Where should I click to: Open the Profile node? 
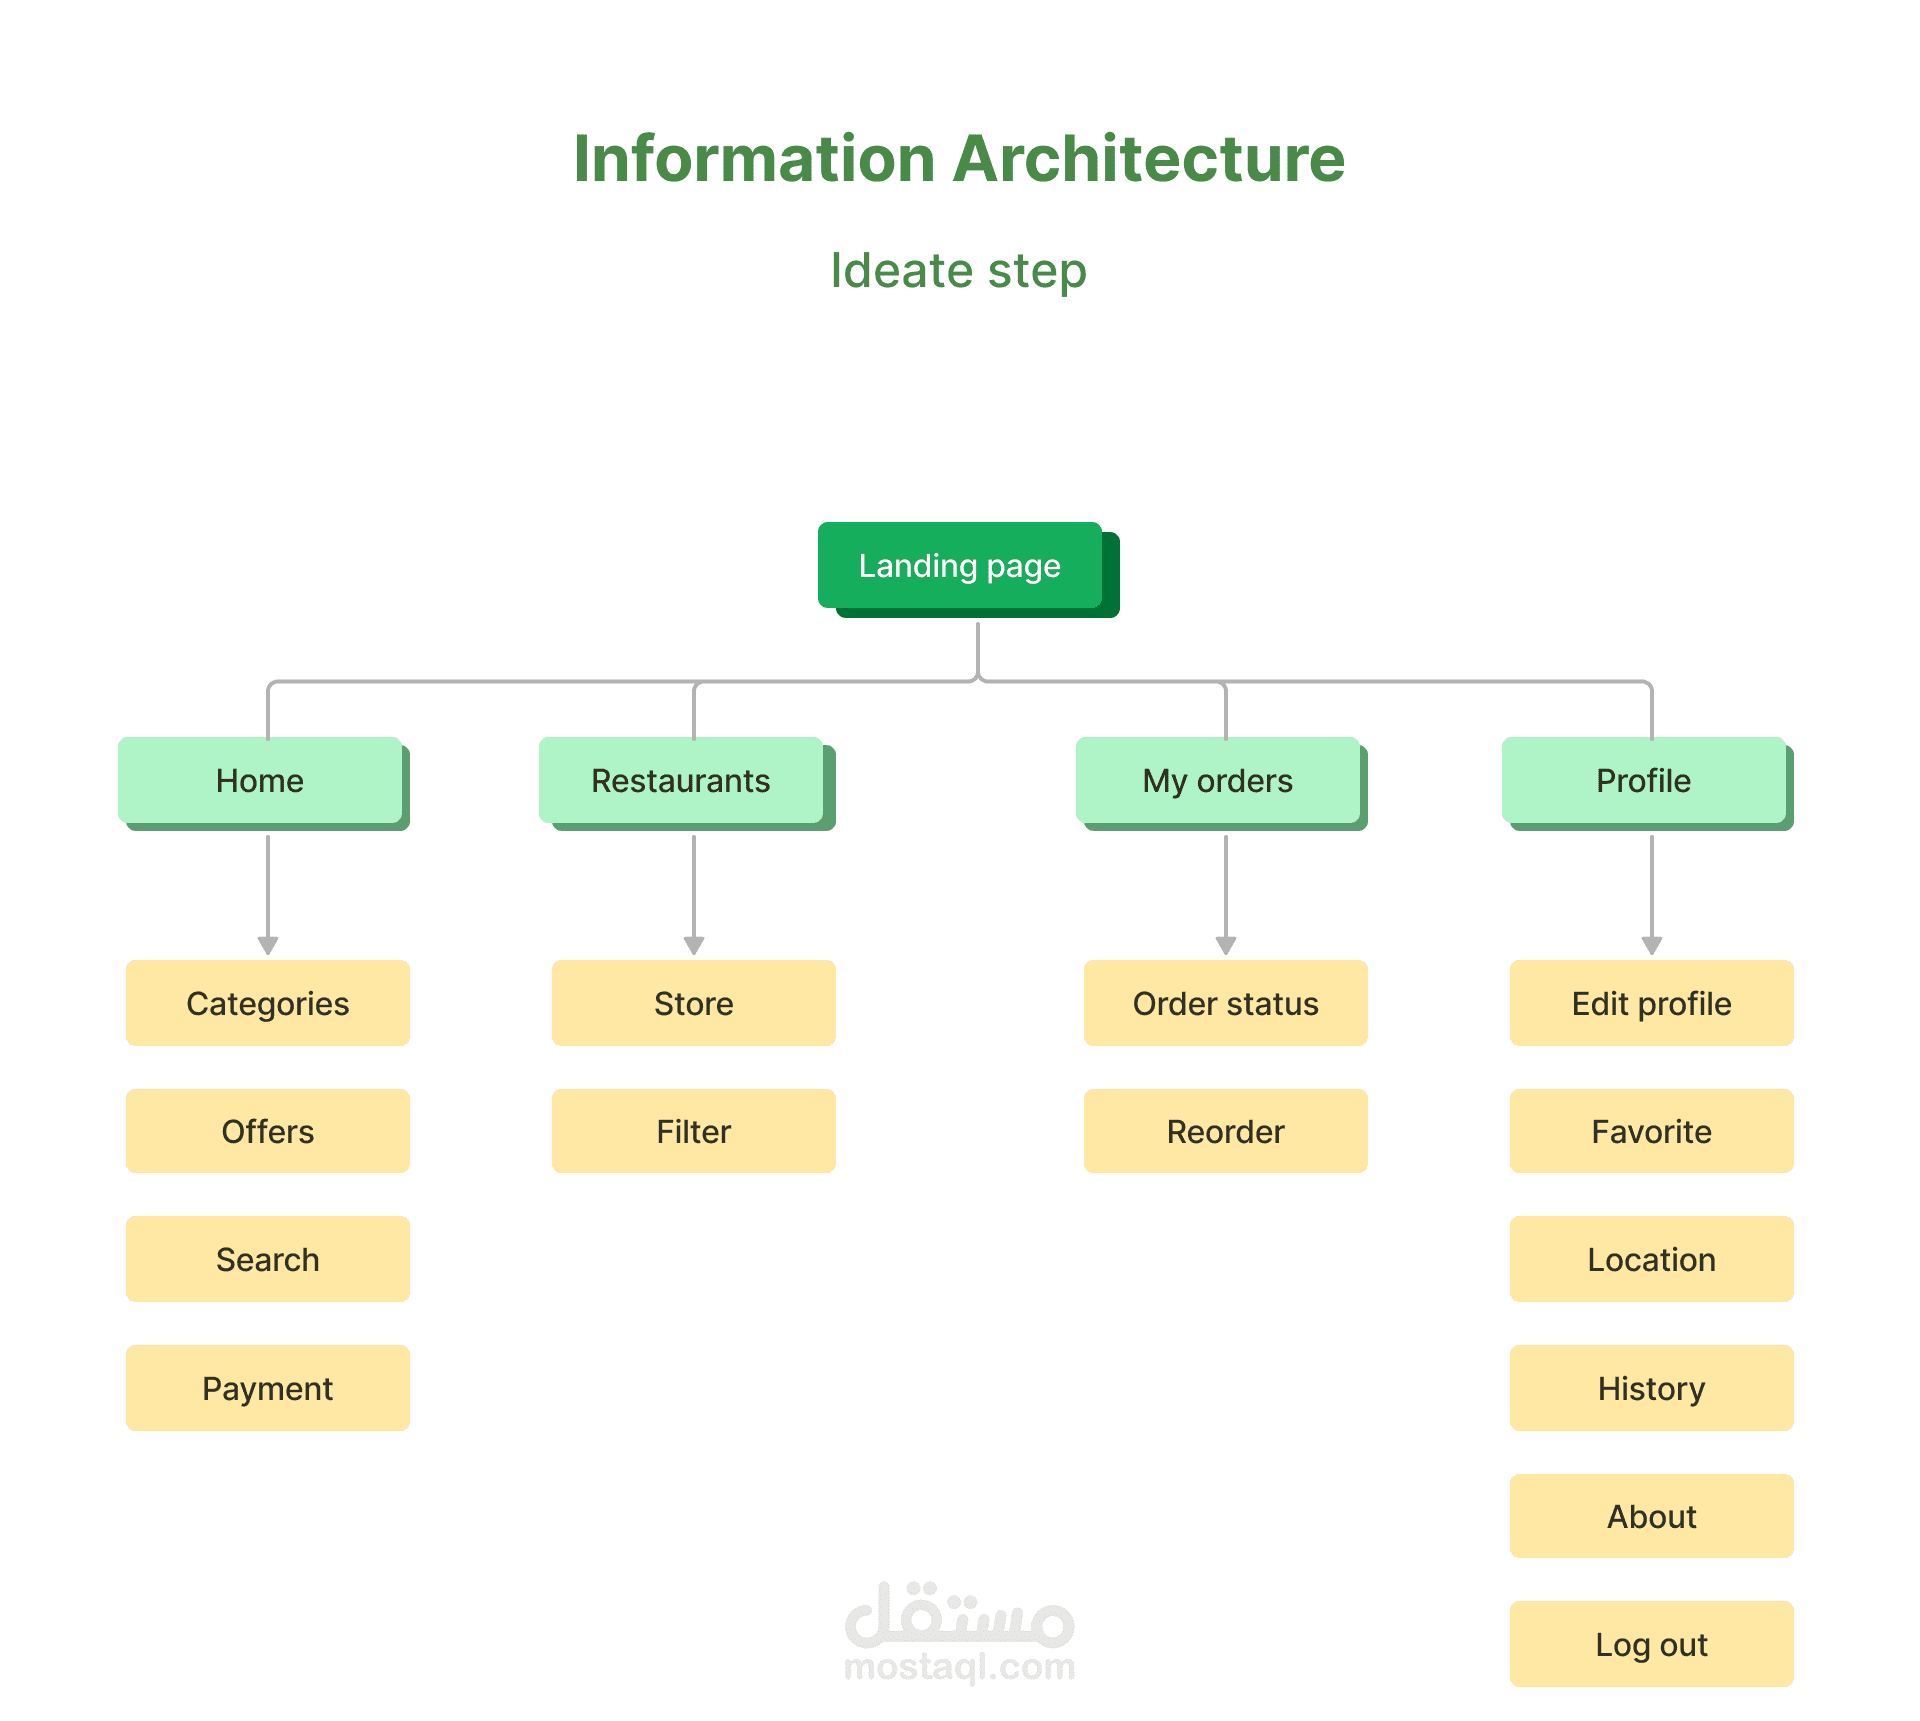1644,780
